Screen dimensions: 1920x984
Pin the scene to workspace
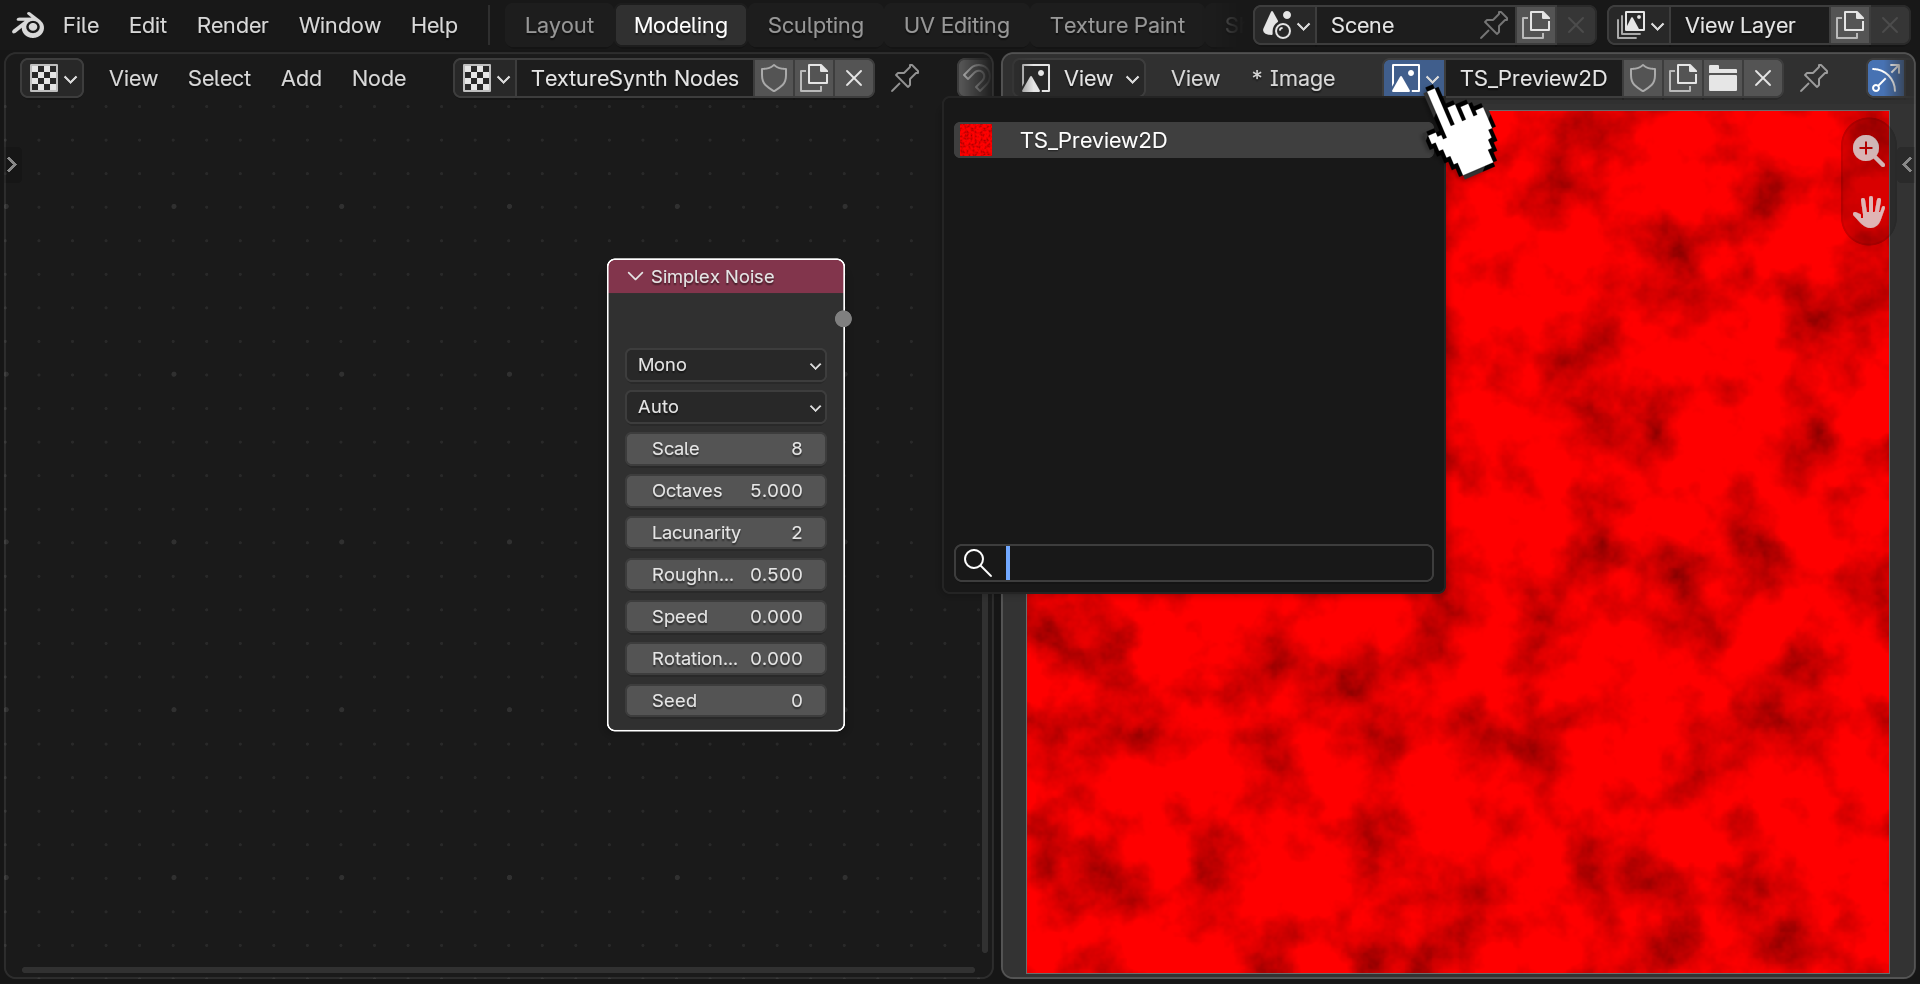click(1494, 25)
